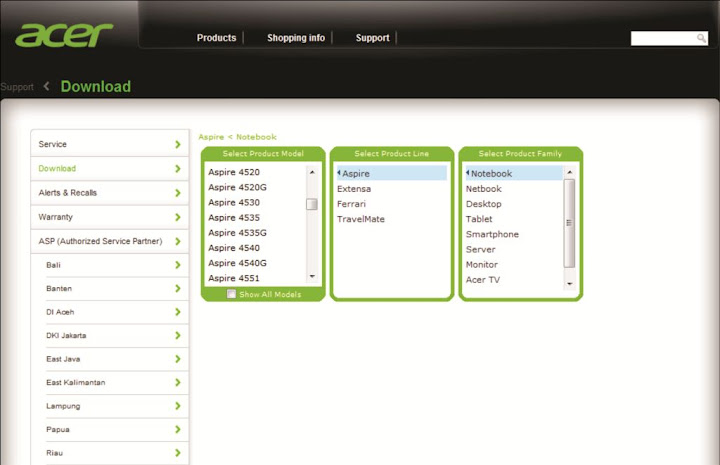Select Monitor product family
This screenshot has width=720, height=465.
[482, 264]
